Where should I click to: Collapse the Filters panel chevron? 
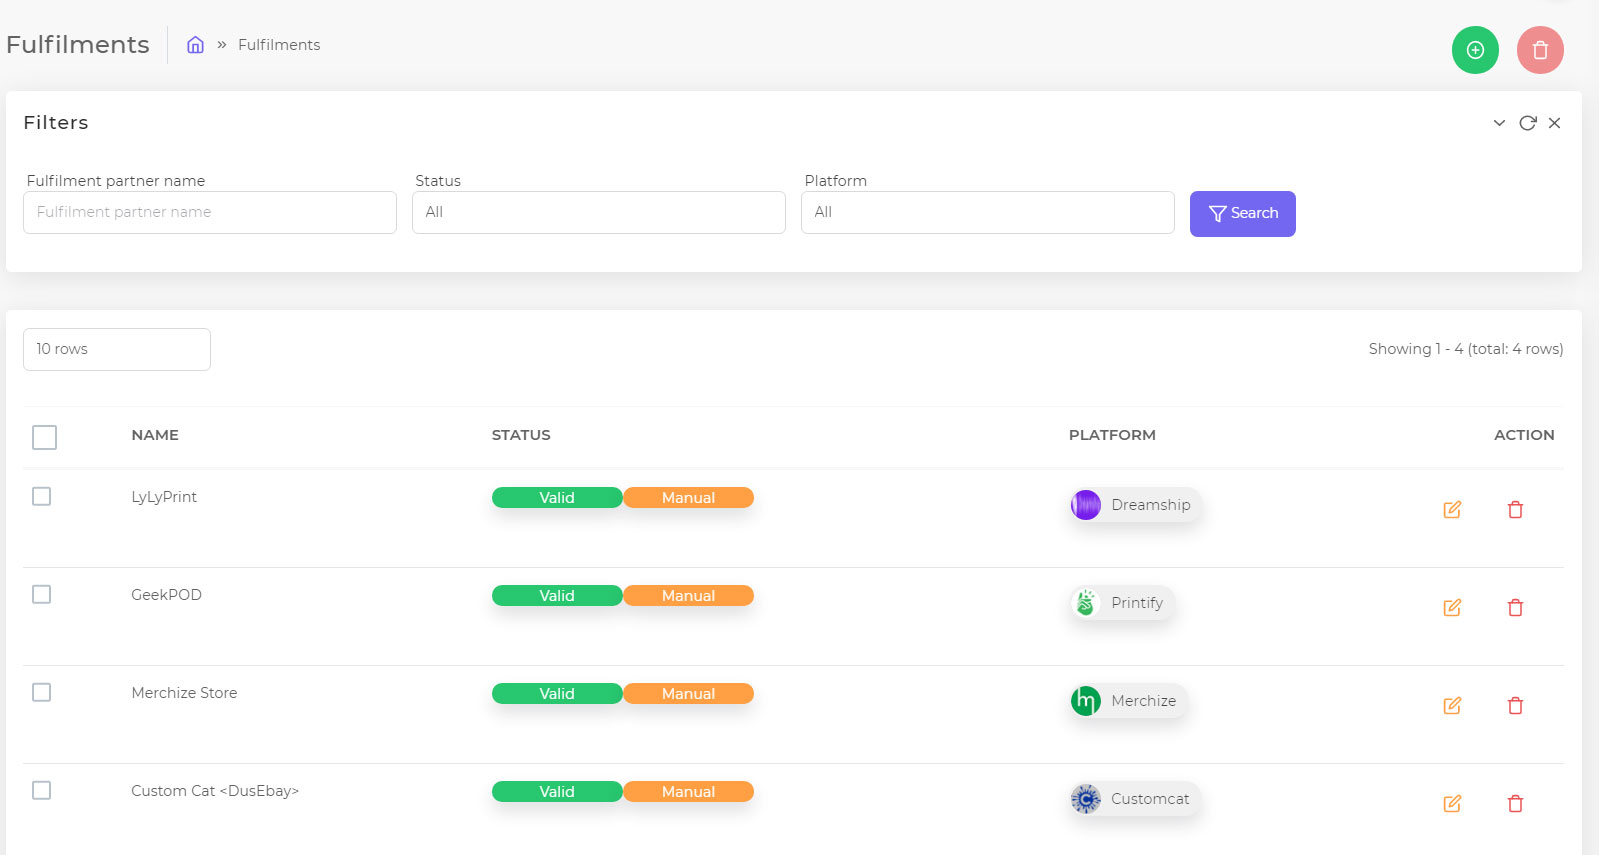pyautogui.click(x=1499, y=123)
